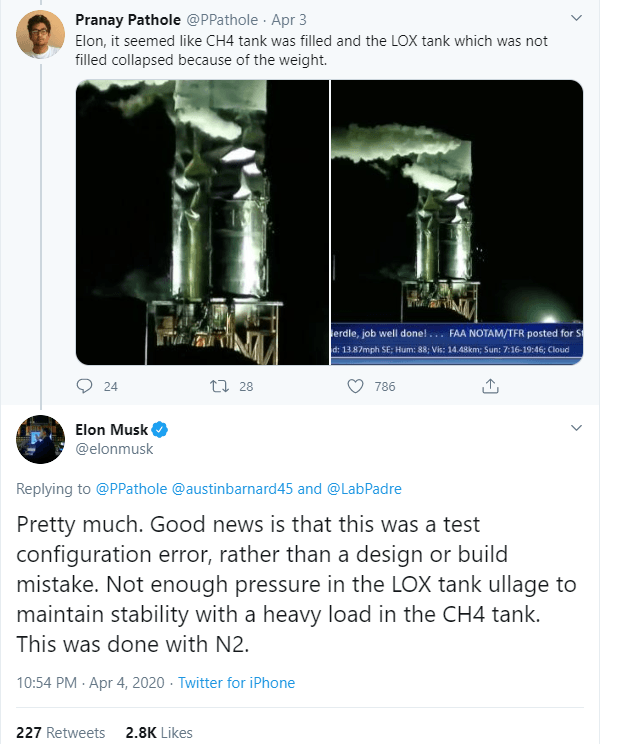644x744 pixels.
Task: Expand the chevron menu on Elon's tweet
Action: (576, 428)
